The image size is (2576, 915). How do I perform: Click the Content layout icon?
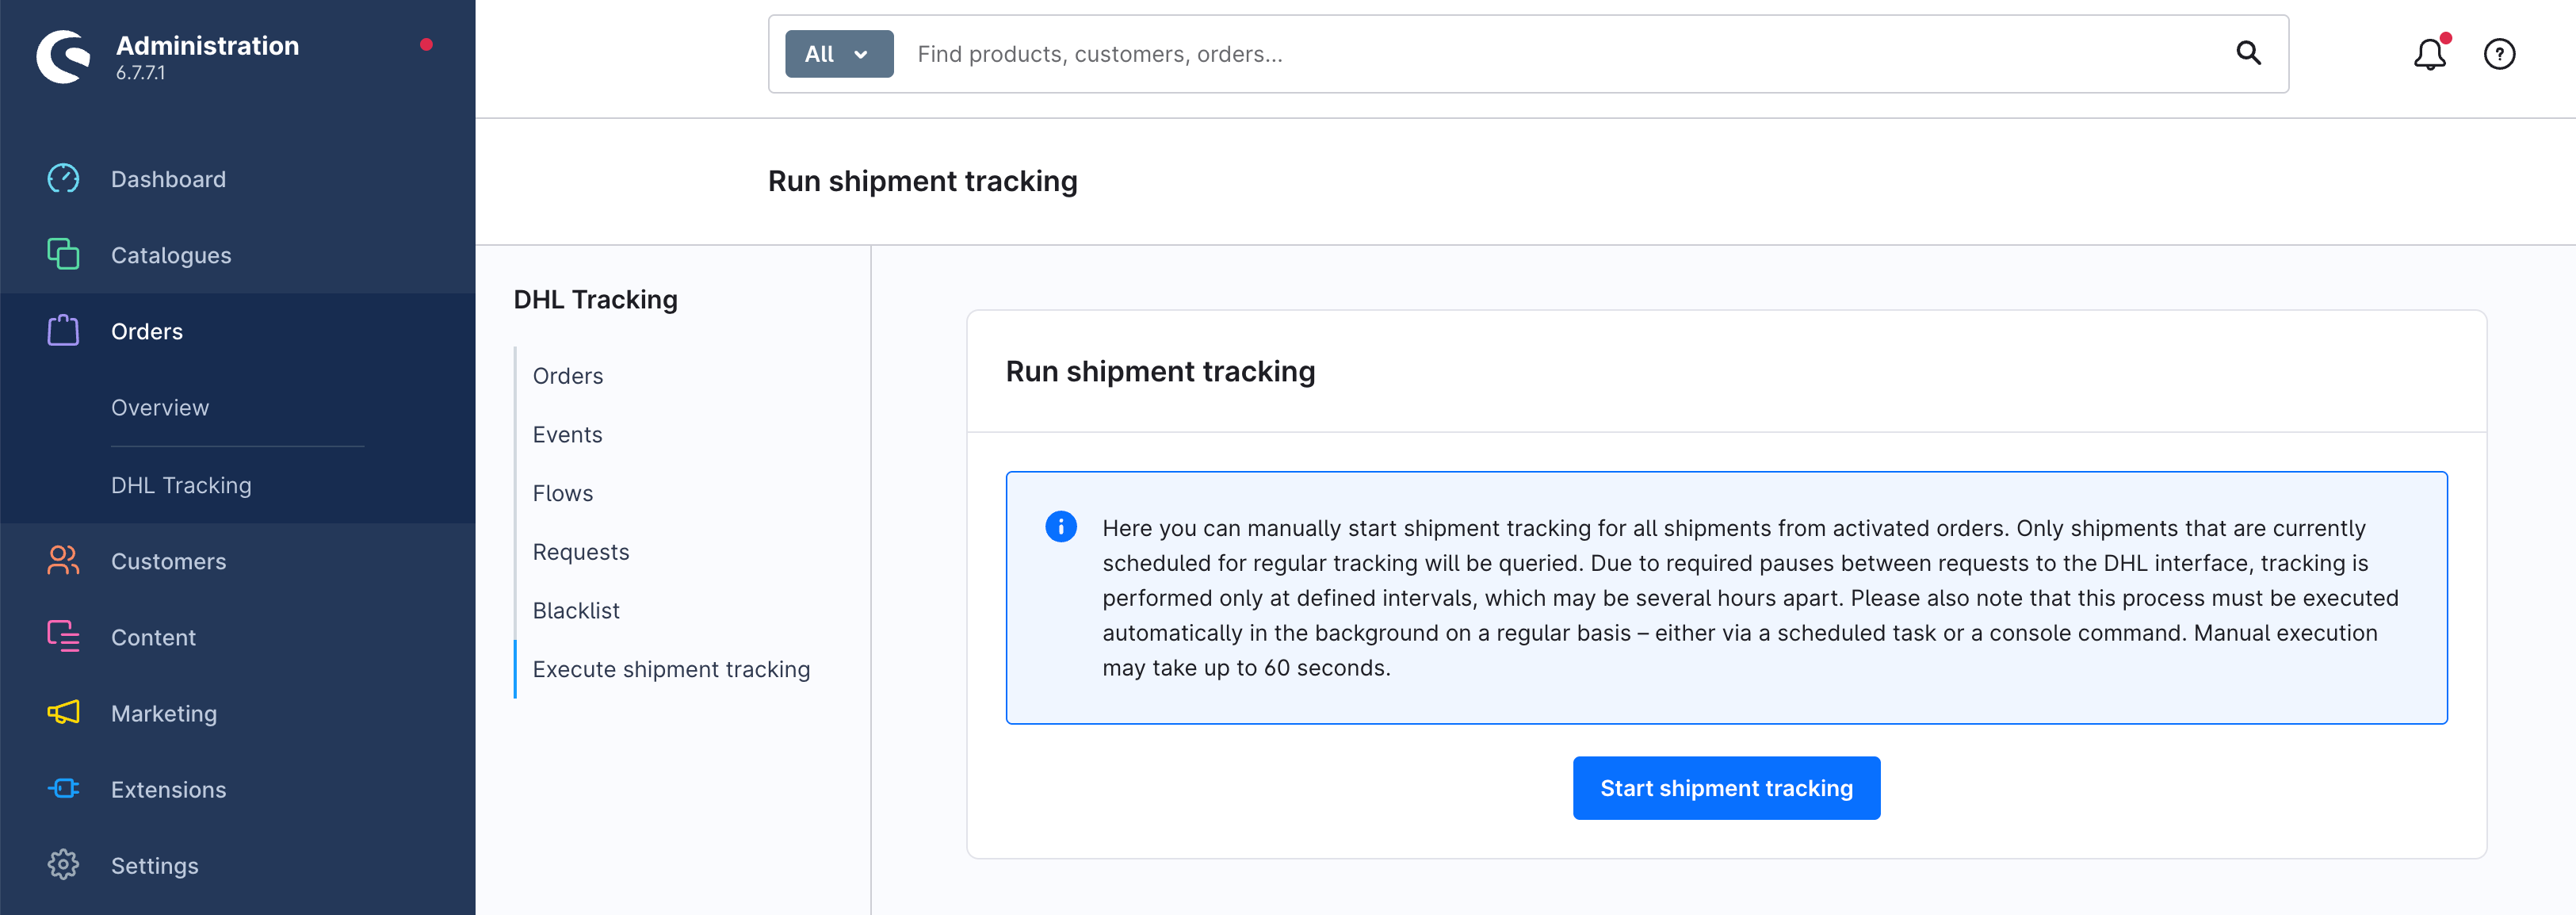[x=63, y=636]
